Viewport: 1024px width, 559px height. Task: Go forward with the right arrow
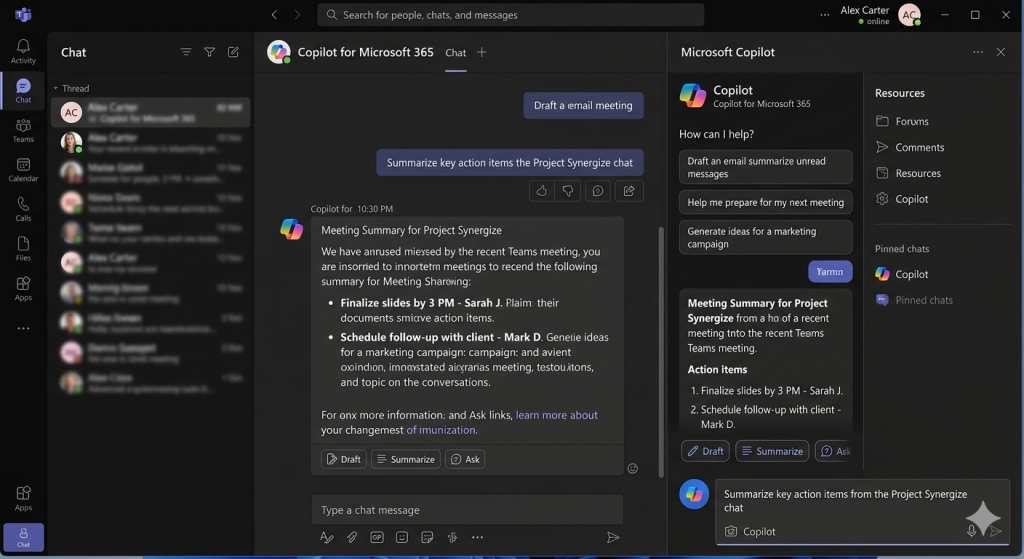click(297, 14)
